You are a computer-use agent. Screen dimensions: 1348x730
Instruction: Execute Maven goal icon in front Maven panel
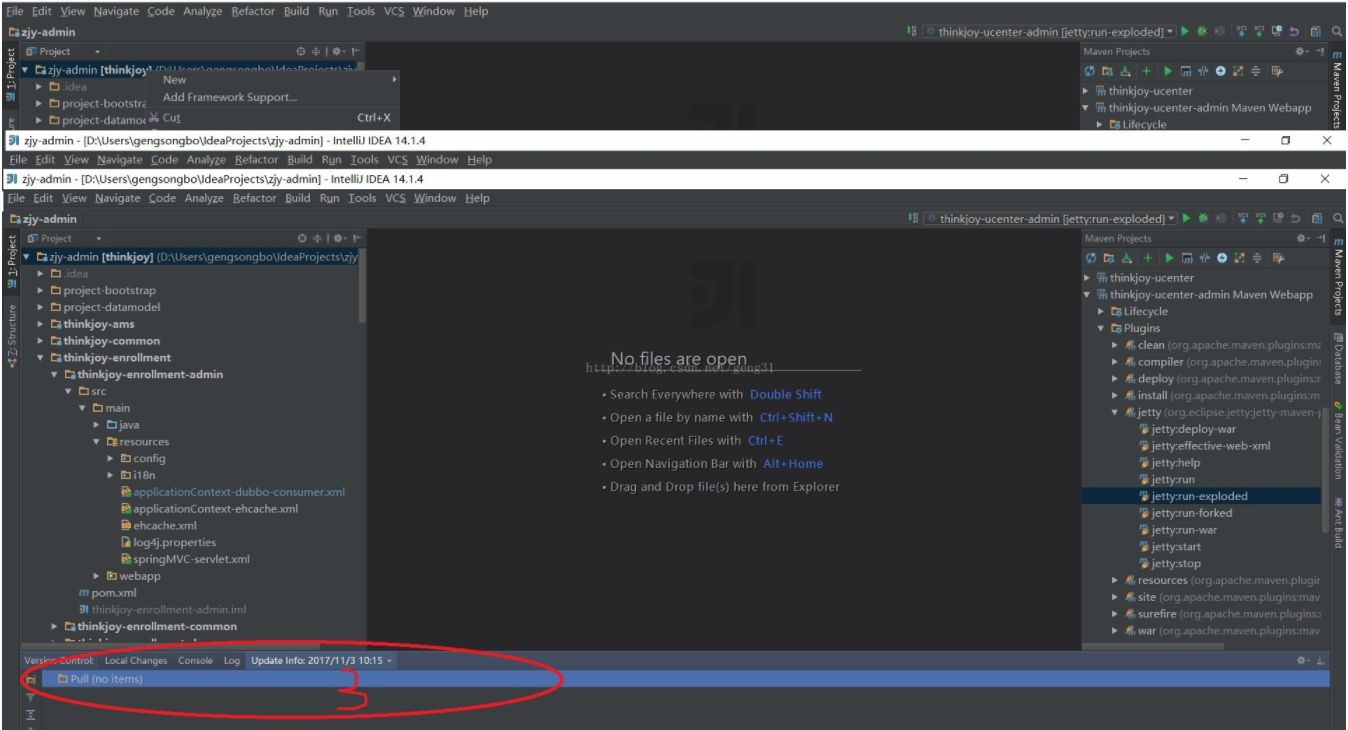click(1187, 258)
